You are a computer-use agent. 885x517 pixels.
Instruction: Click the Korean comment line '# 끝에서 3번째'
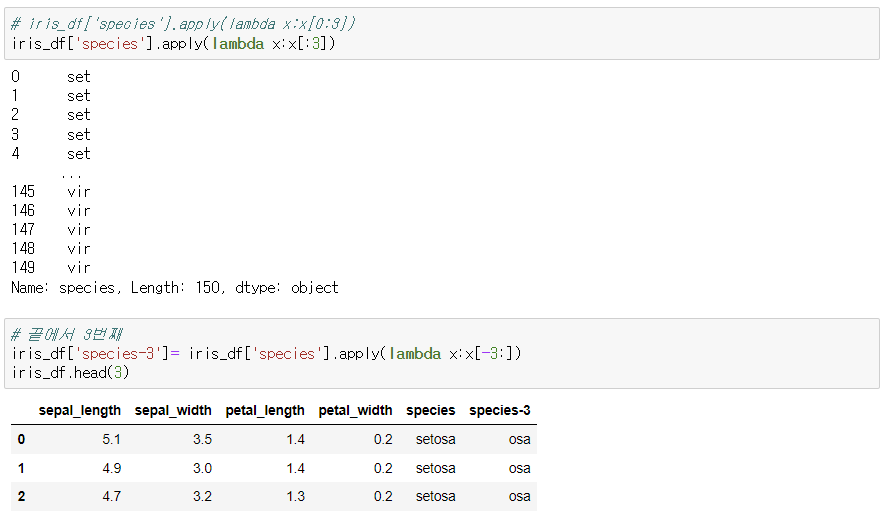coord(67,334)
